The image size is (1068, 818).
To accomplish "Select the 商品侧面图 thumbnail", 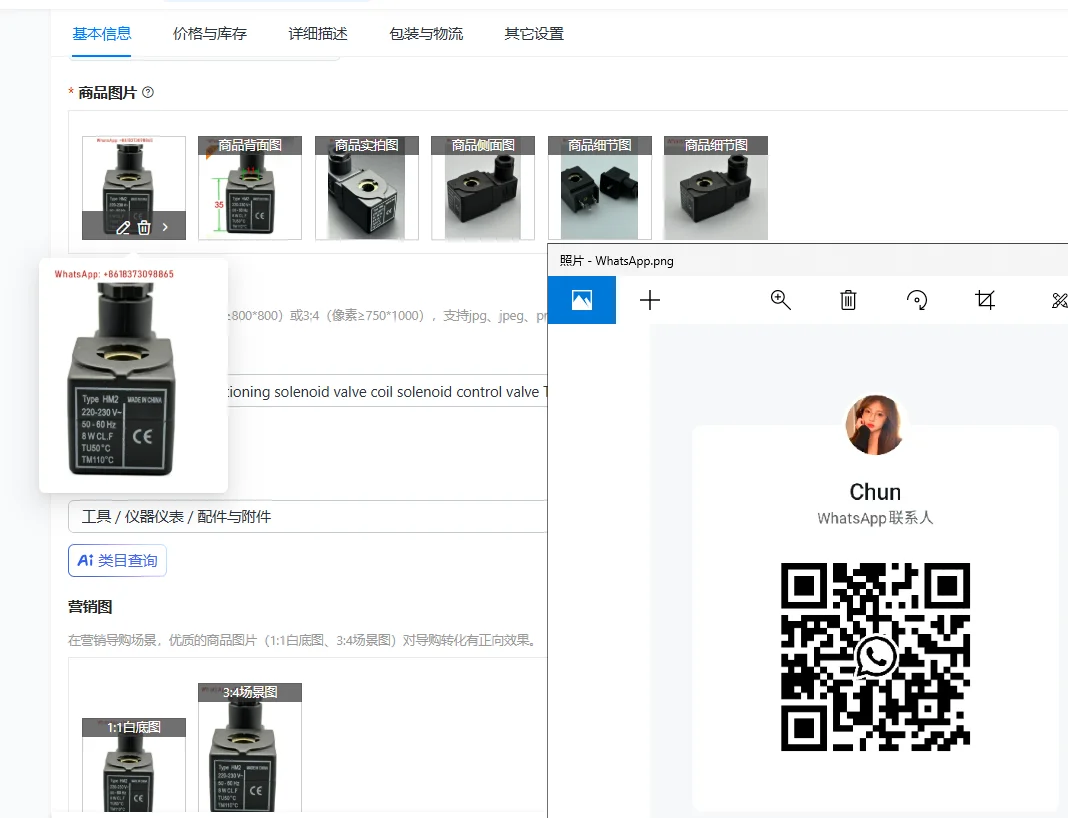I will (x=483, y=188).
